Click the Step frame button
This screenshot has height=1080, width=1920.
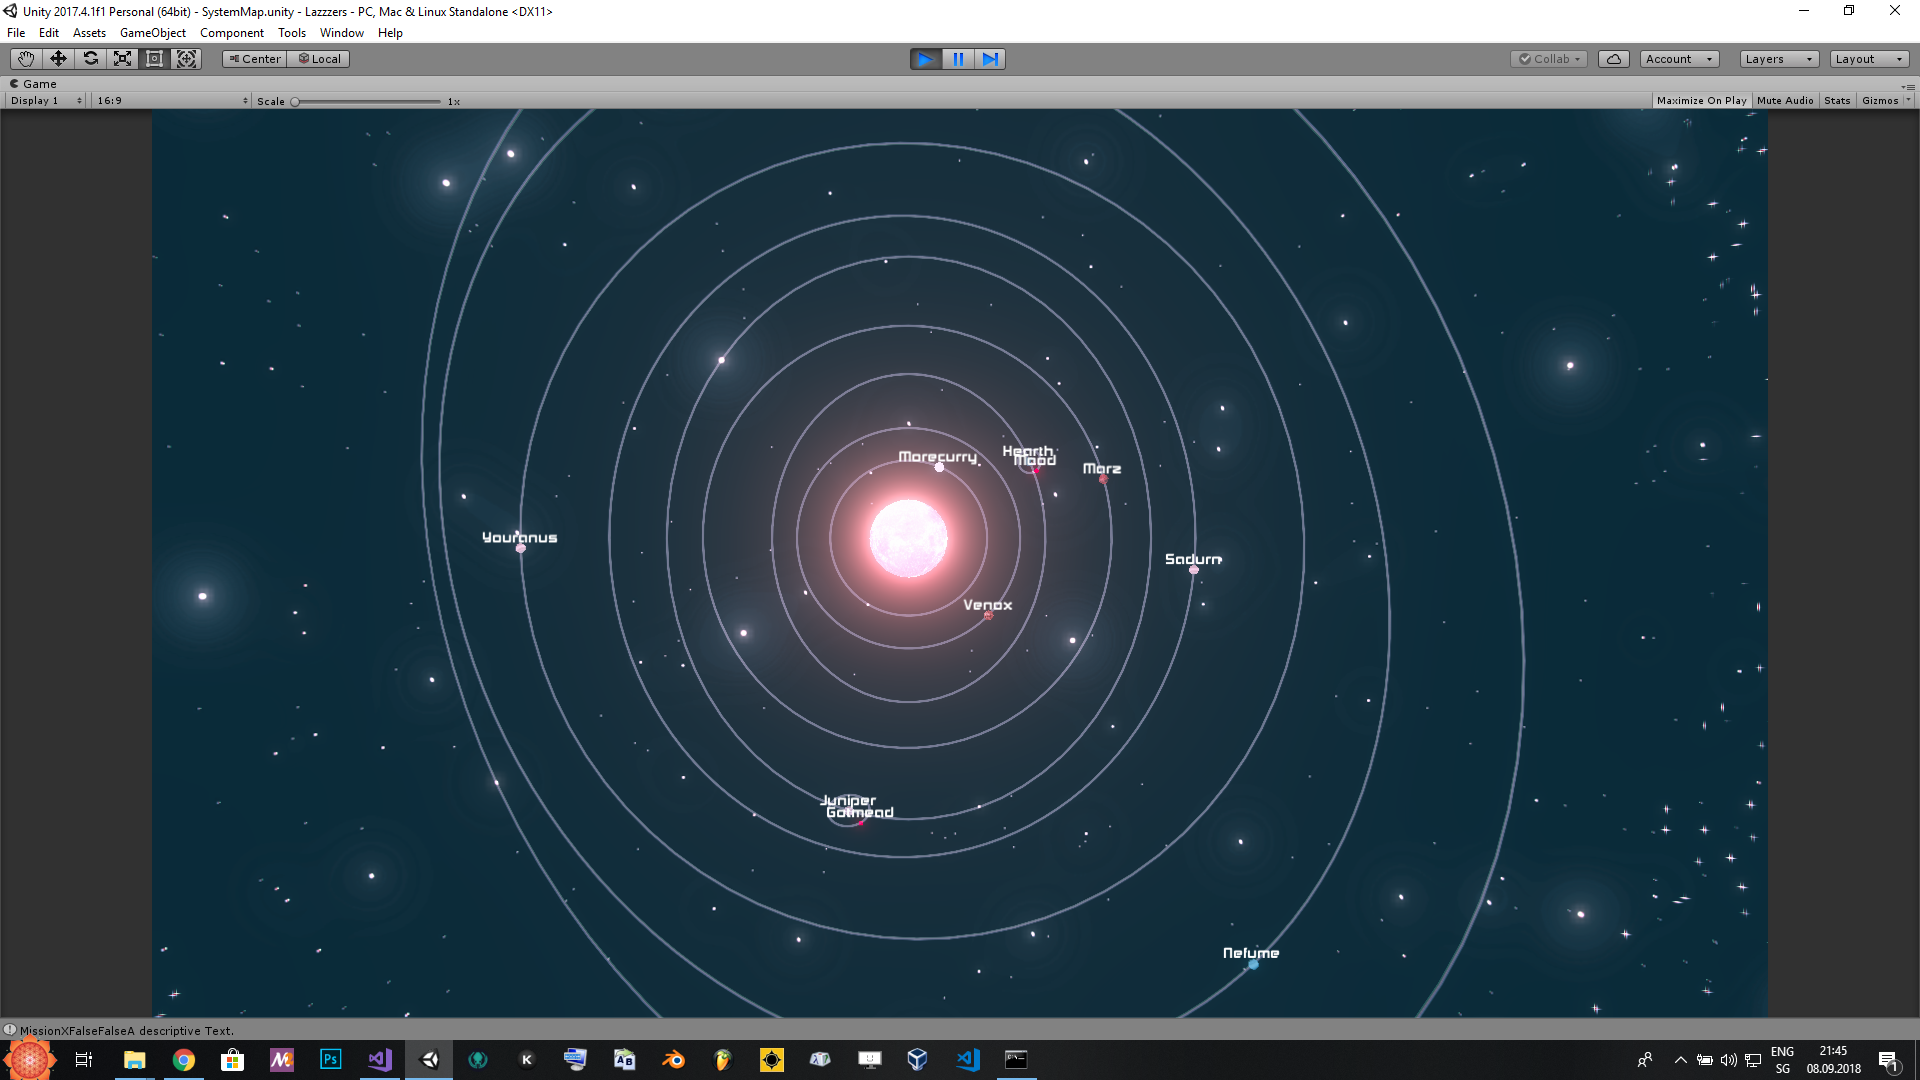(x=989, y=59)
